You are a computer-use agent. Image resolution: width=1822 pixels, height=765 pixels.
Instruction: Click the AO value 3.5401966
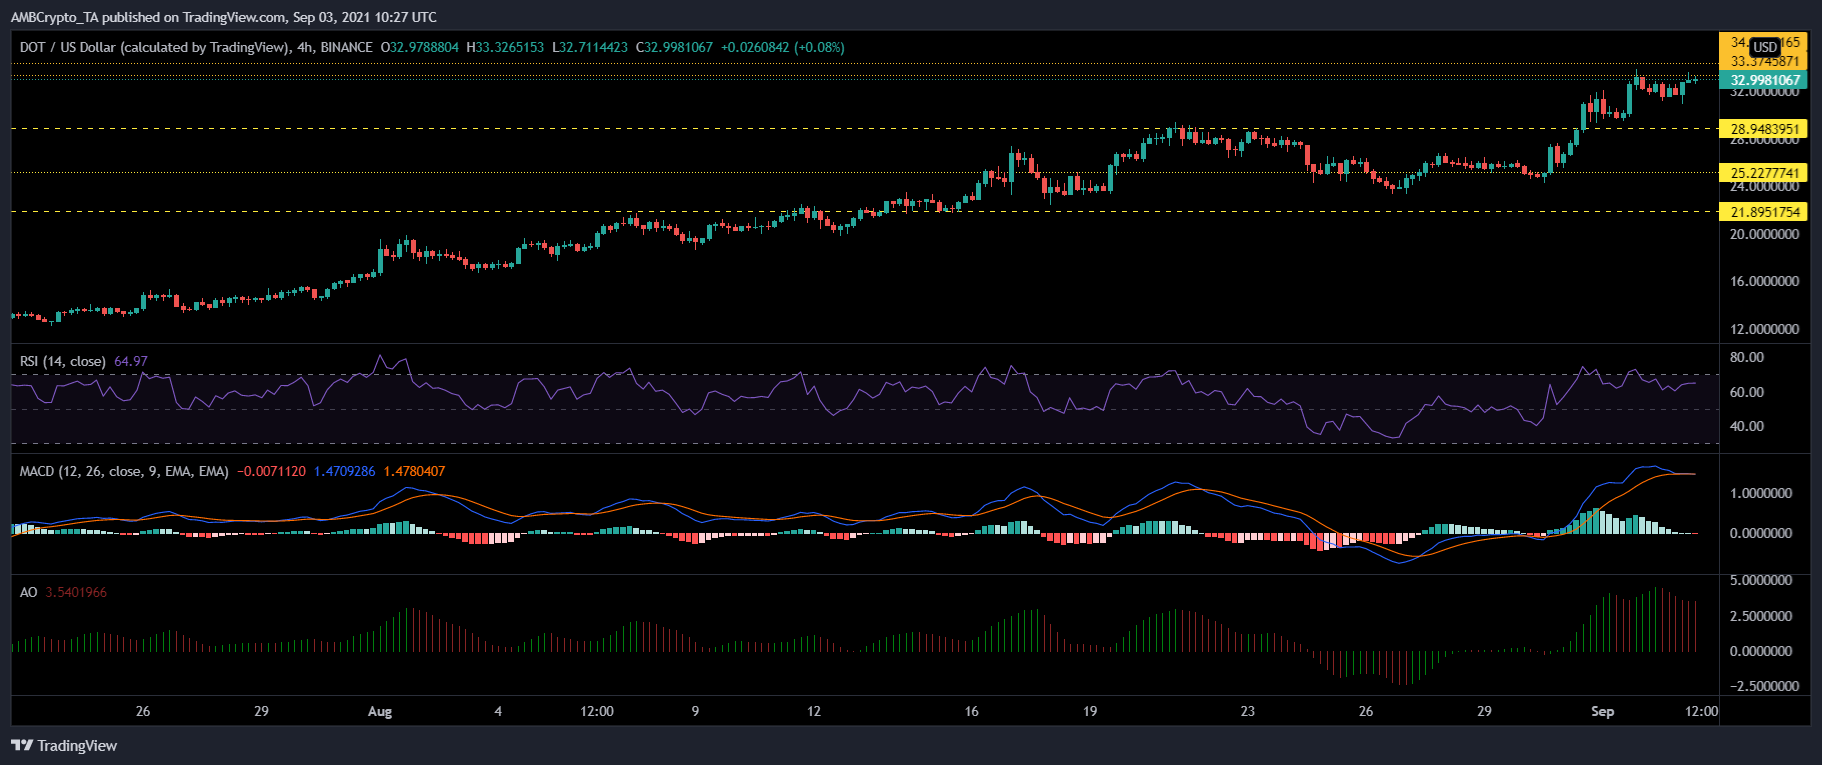76,592
